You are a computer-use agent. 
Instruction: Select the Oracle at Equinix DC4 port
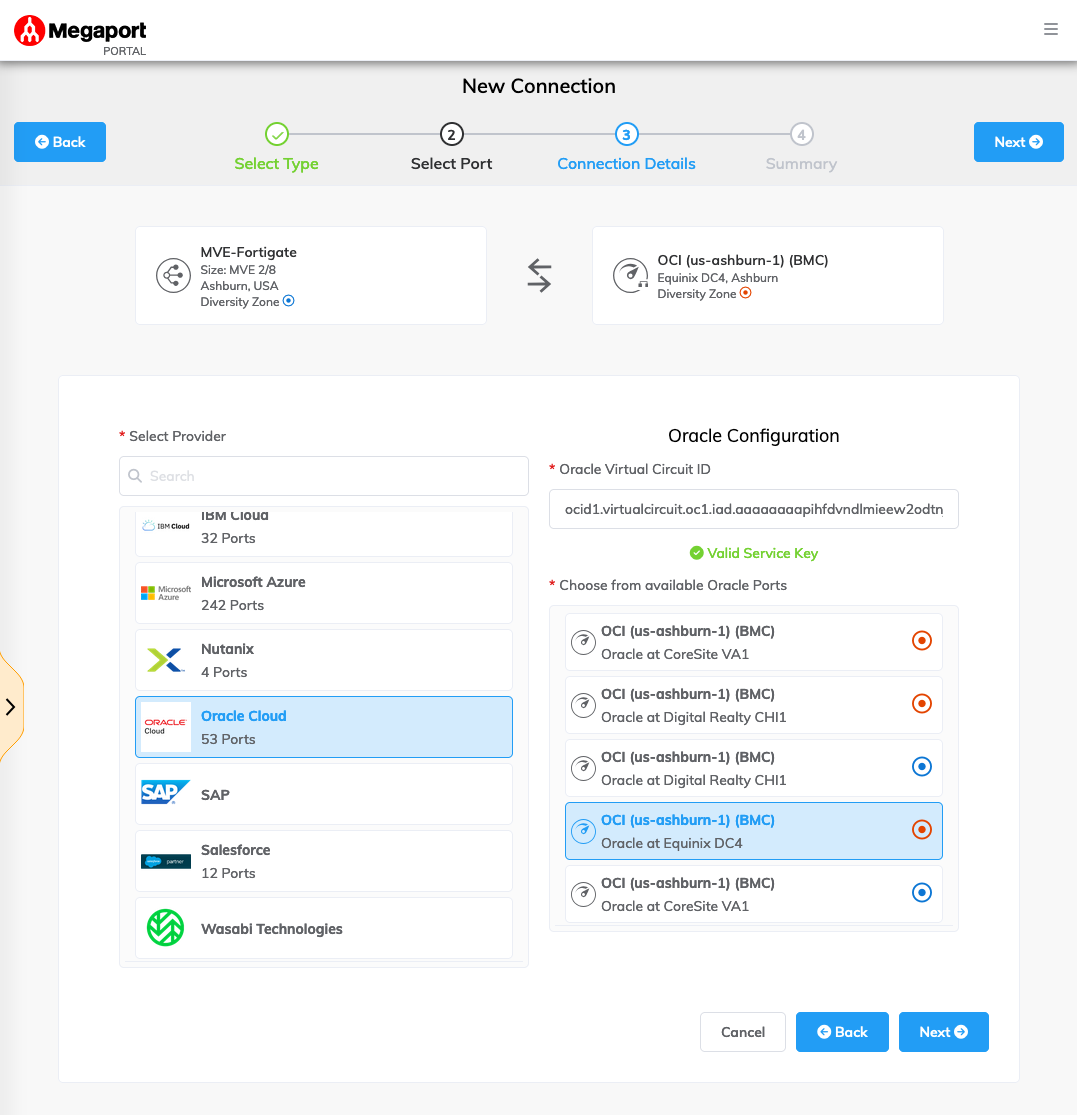click(754, 831)
